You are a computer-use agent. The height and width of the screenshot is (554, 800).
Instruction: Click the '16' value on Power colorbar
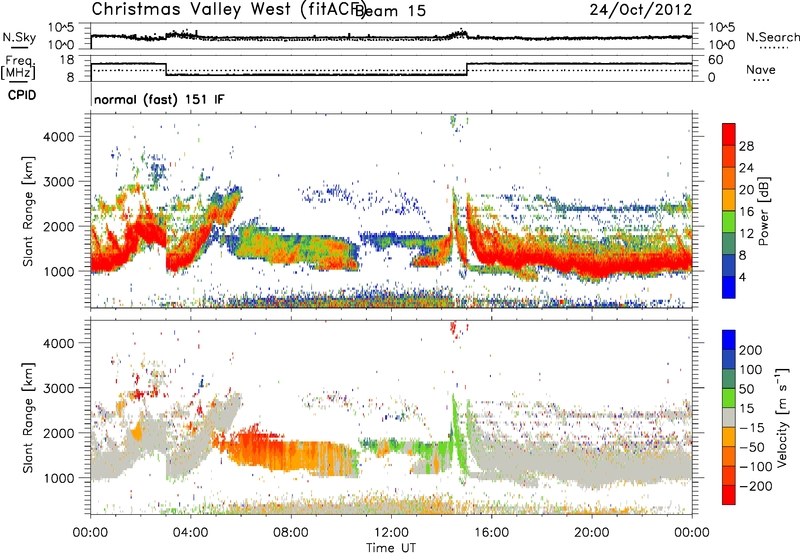click(x=746, y=212)
